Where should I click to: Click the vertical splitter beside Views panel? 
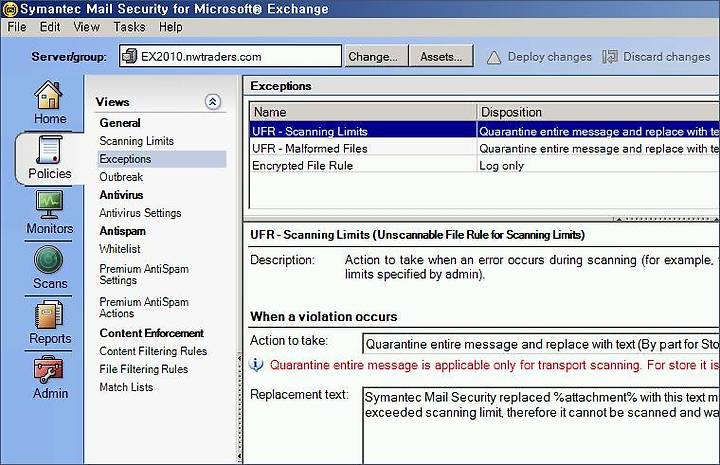pos(239,407)
